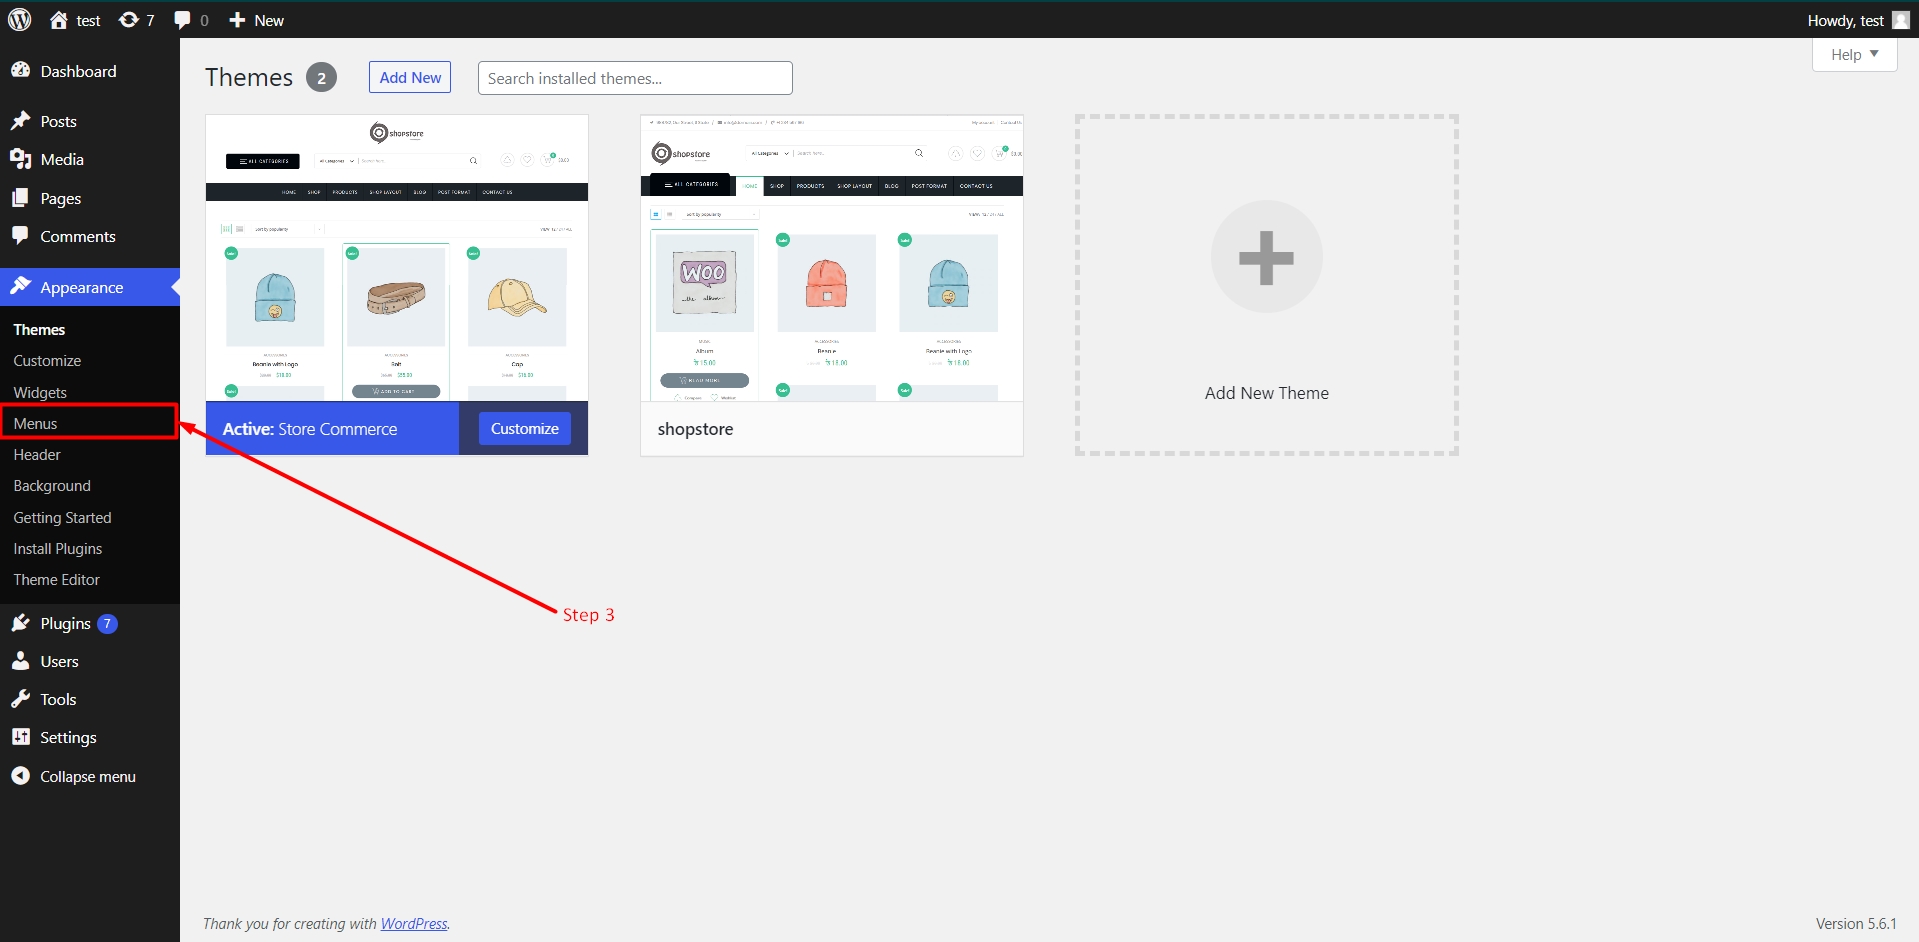Screen dimensions: 1919x942
Task: Select the Store Commerce theme screenshot
Action: tap(397, 258)
